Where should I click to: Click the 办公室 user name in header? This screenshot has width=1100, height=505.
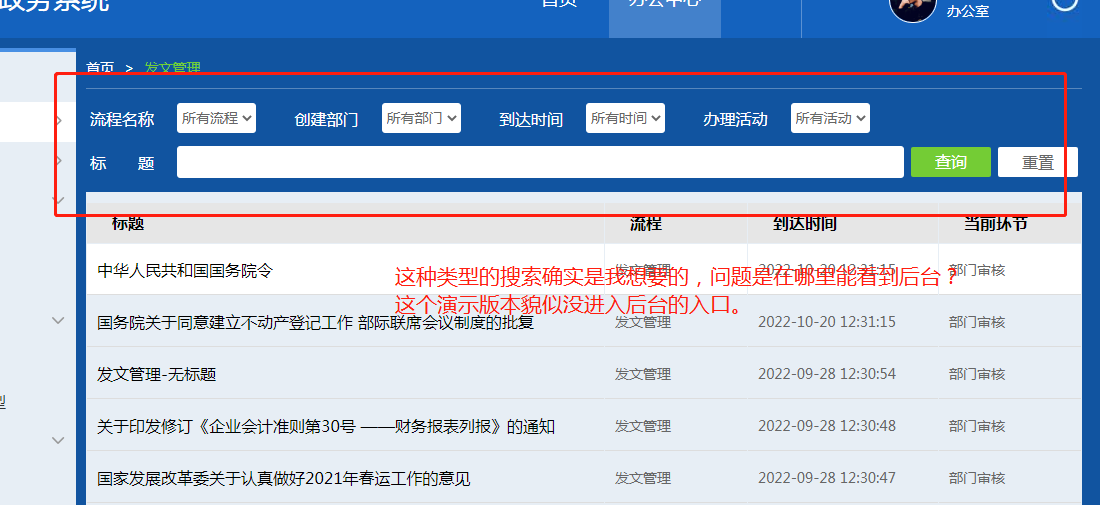pos(967,11)
